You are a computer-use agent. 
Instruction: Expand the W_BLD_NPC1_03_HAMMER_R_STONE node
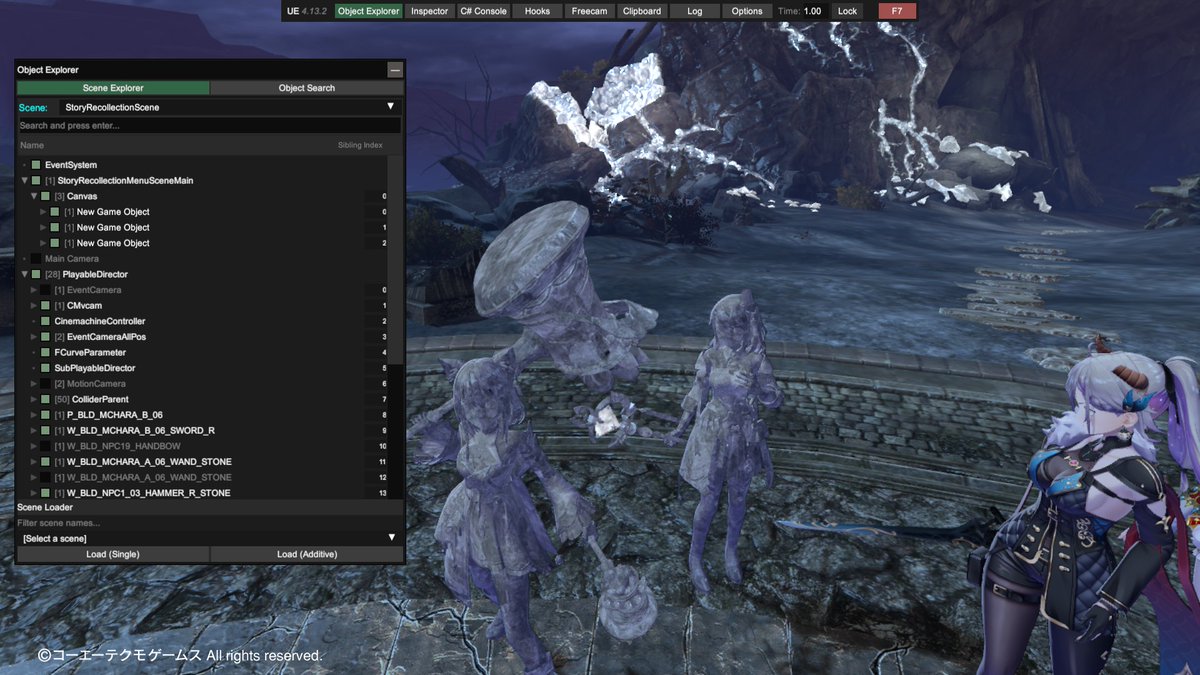[x=34, y=493]
